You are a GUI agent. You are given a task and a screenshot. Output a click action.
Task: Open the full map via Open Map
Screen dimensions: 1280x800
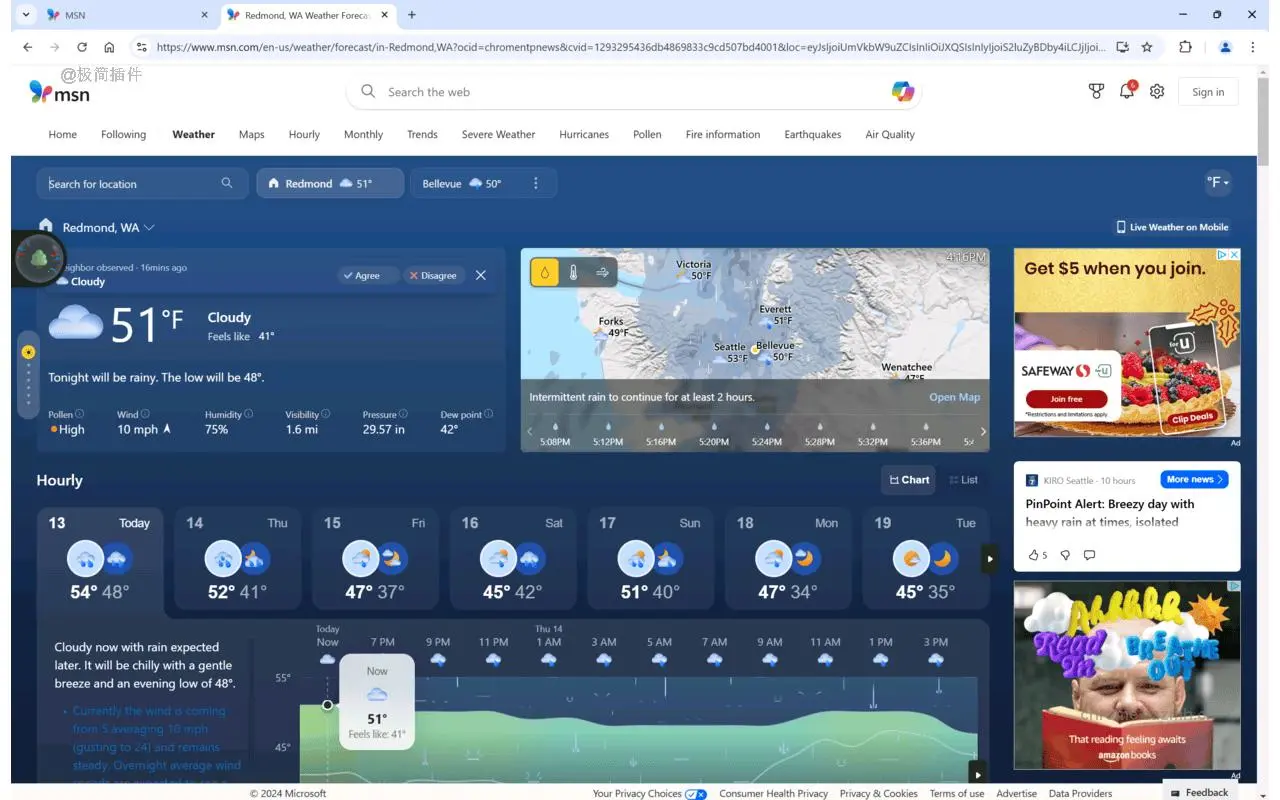point(954,396)
